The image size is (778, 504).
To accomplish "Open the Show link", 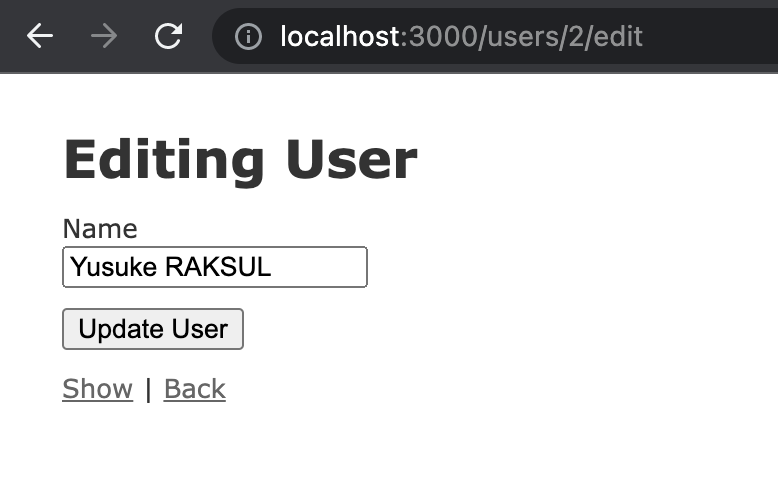I will click(x=98, y=388).
